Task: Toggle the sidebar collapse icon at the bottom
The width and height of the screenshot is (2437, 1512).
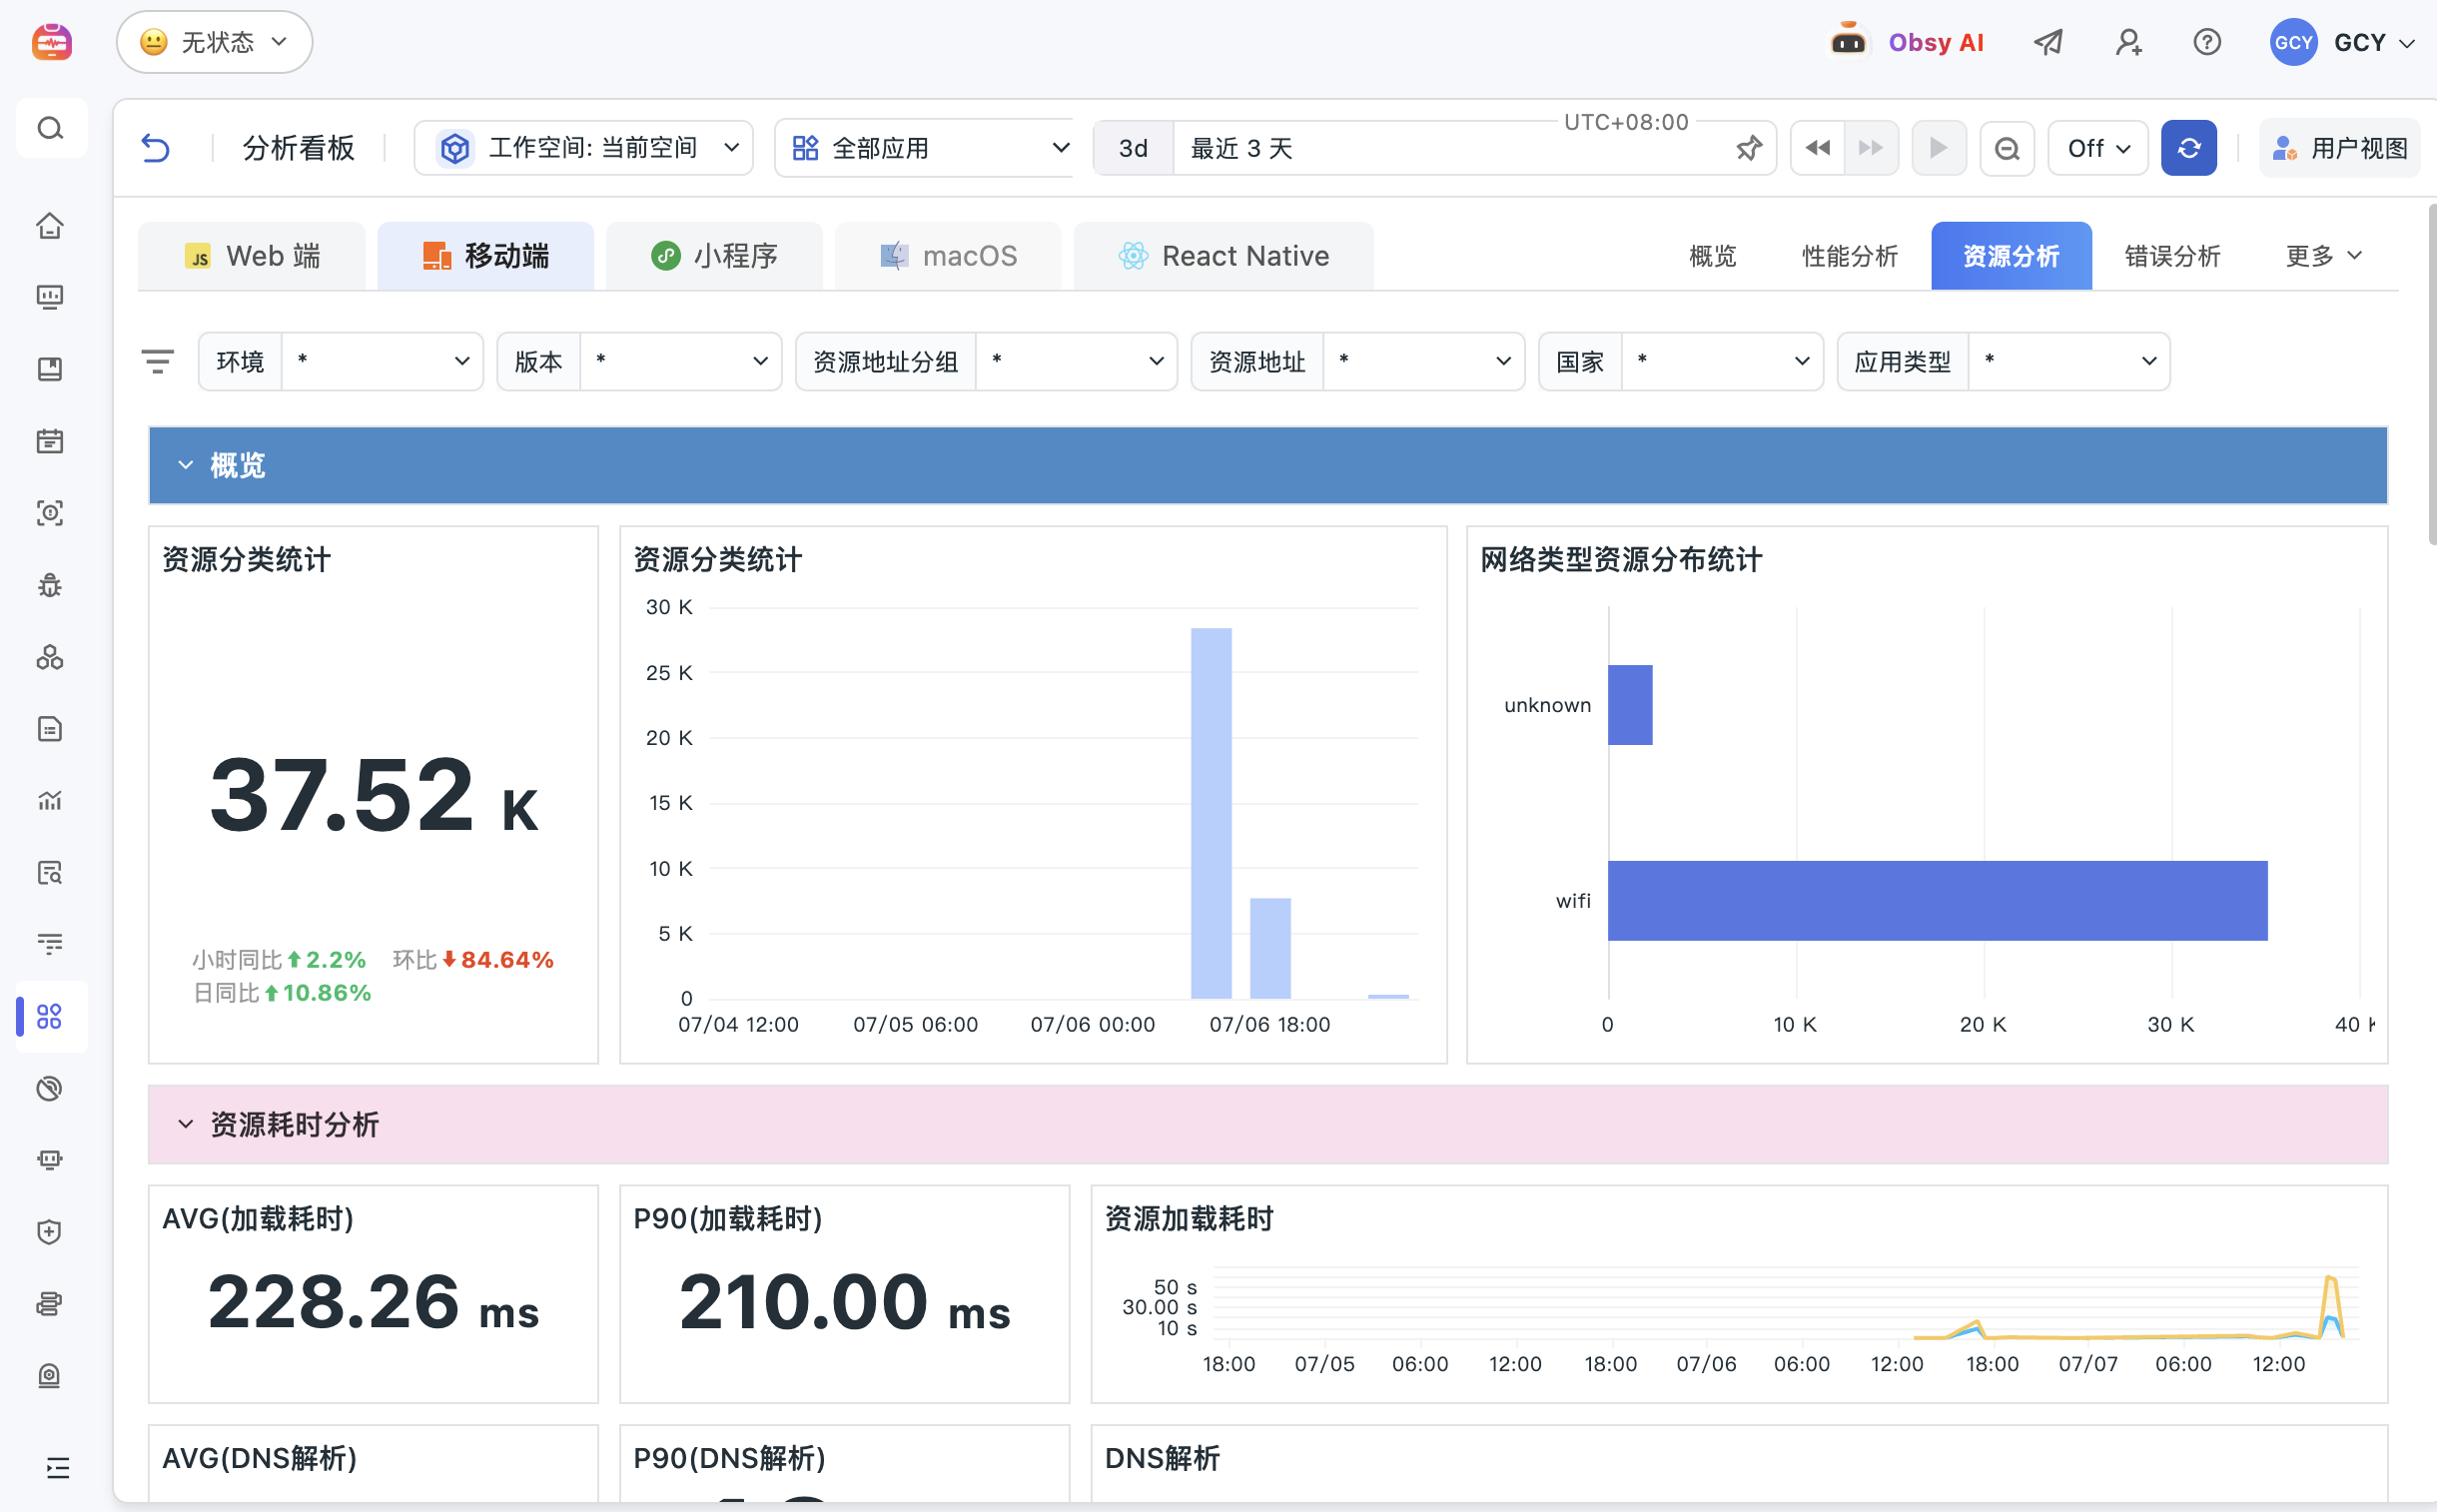Action: 58,1467
